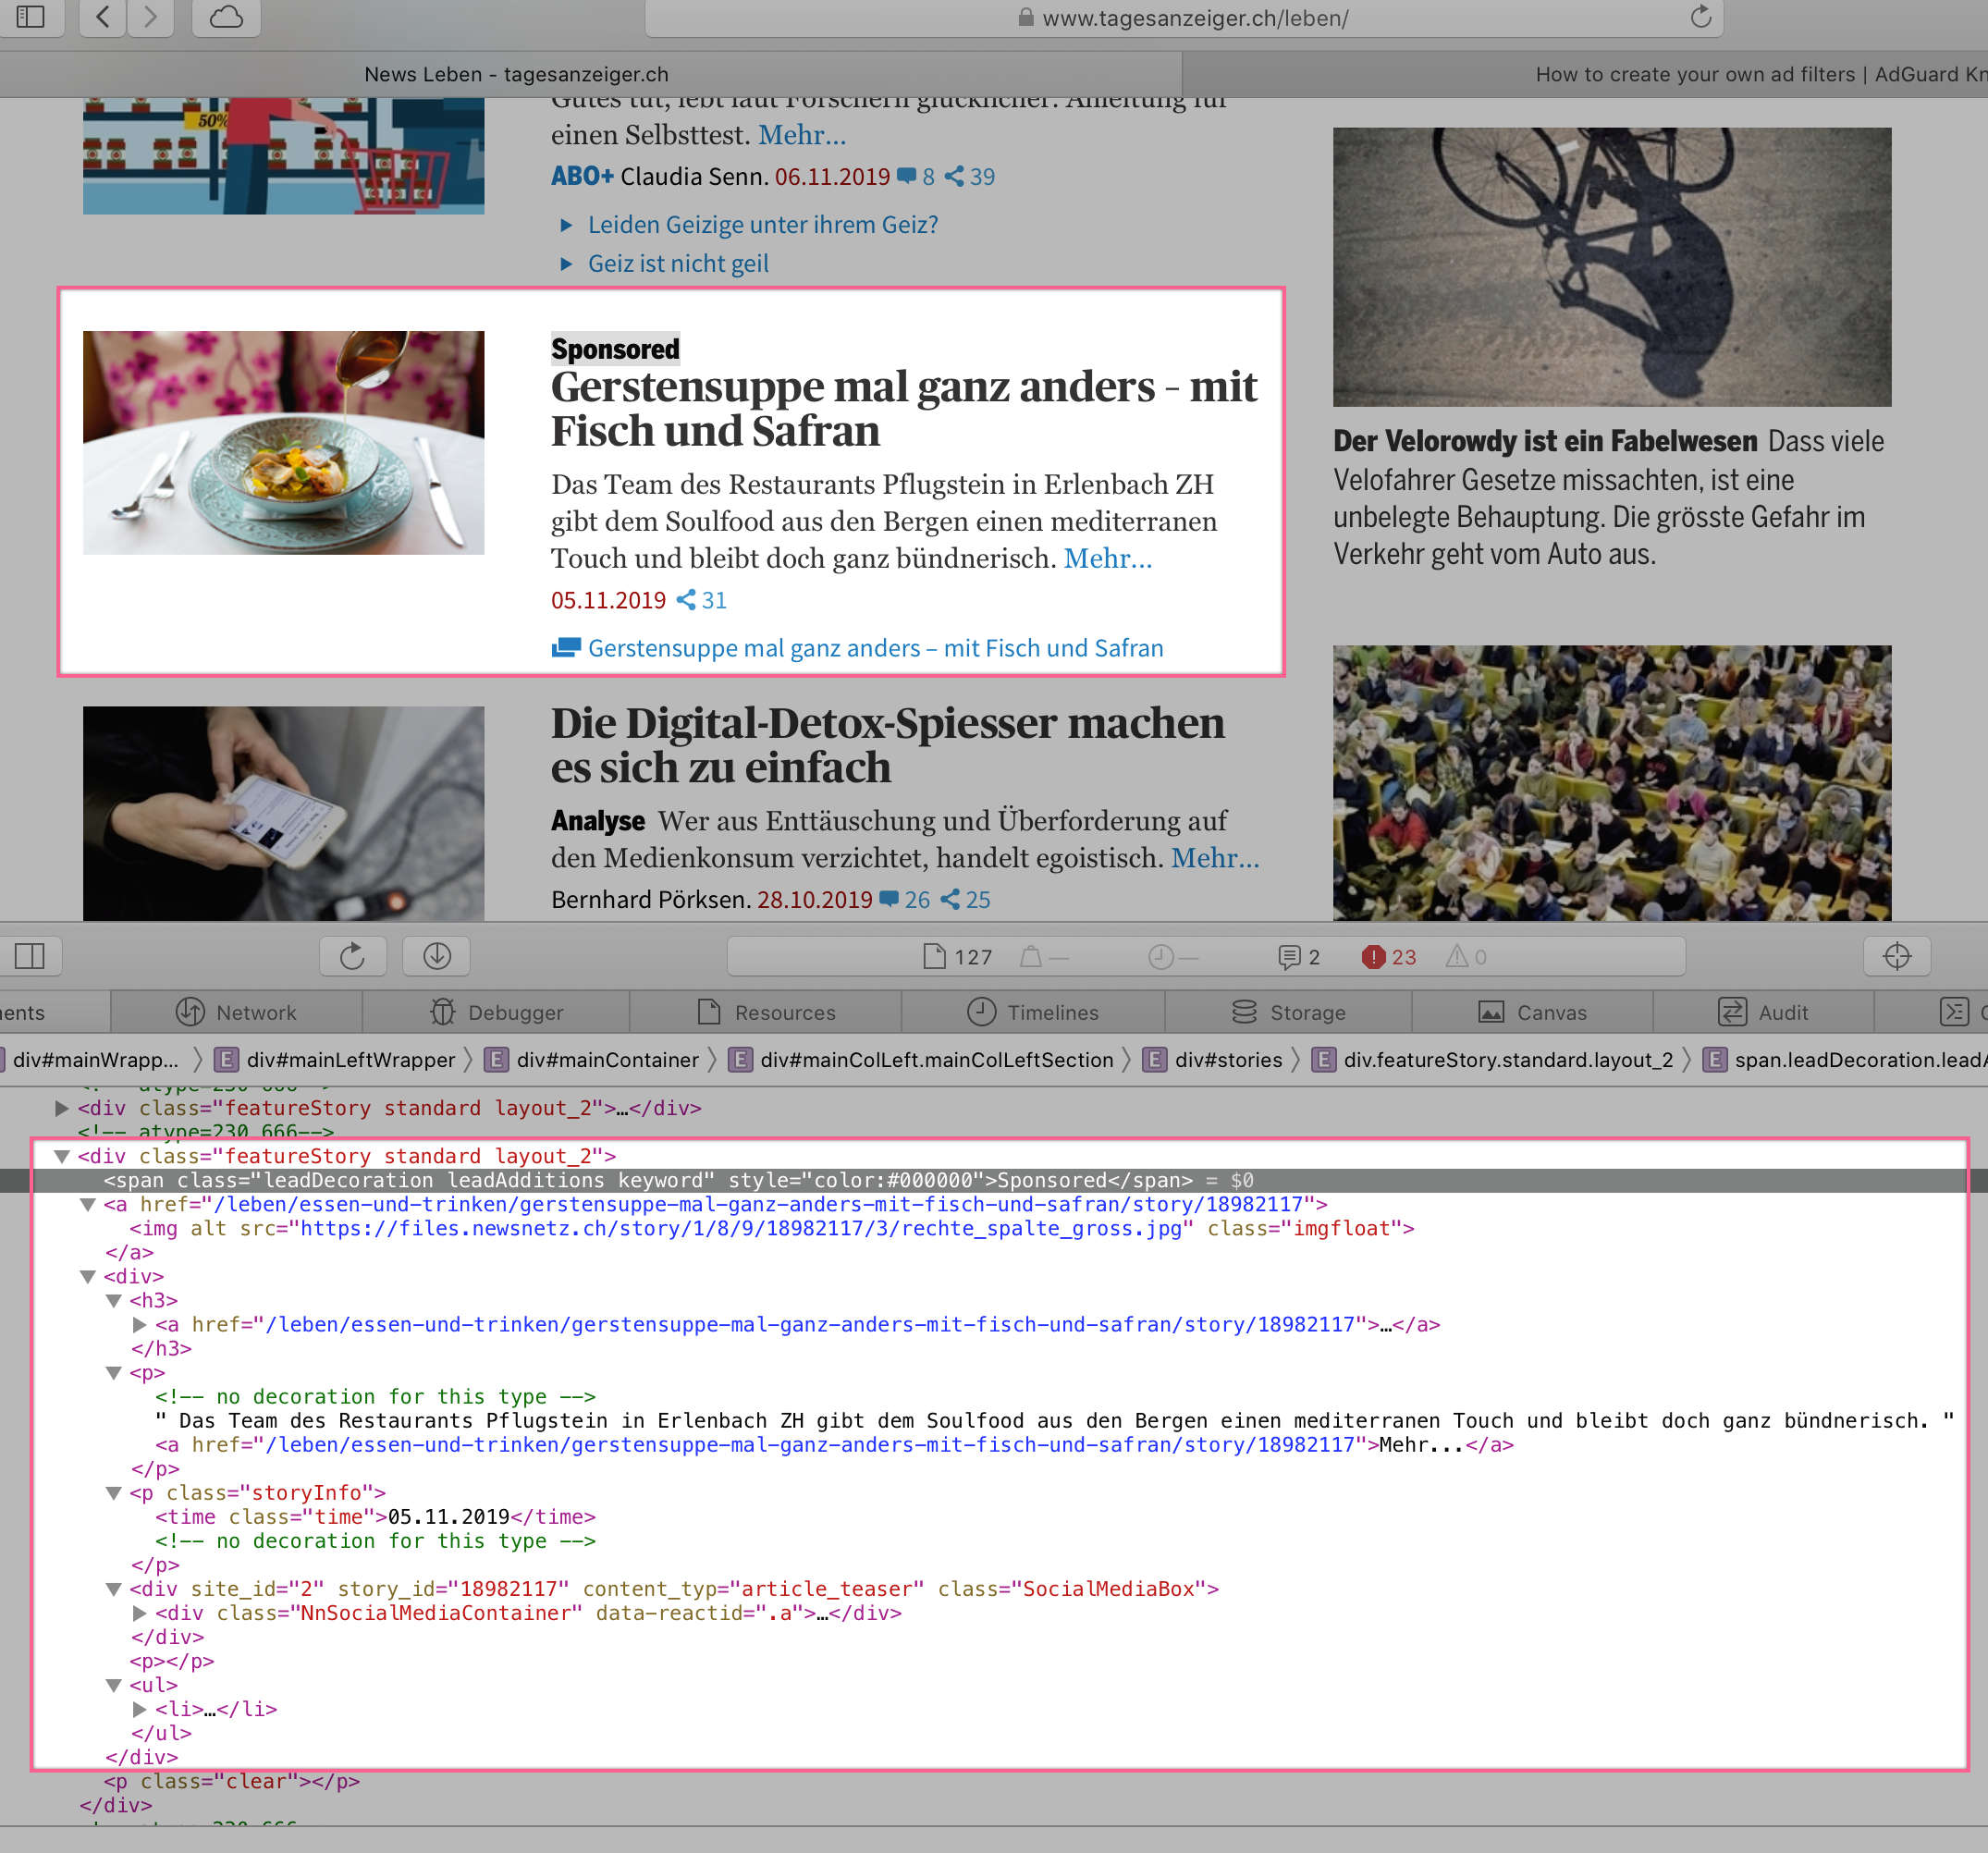1988x1853 pixels.
Task: Open the Timelines inspector tab
Action: click(x=1036, y=1012)
